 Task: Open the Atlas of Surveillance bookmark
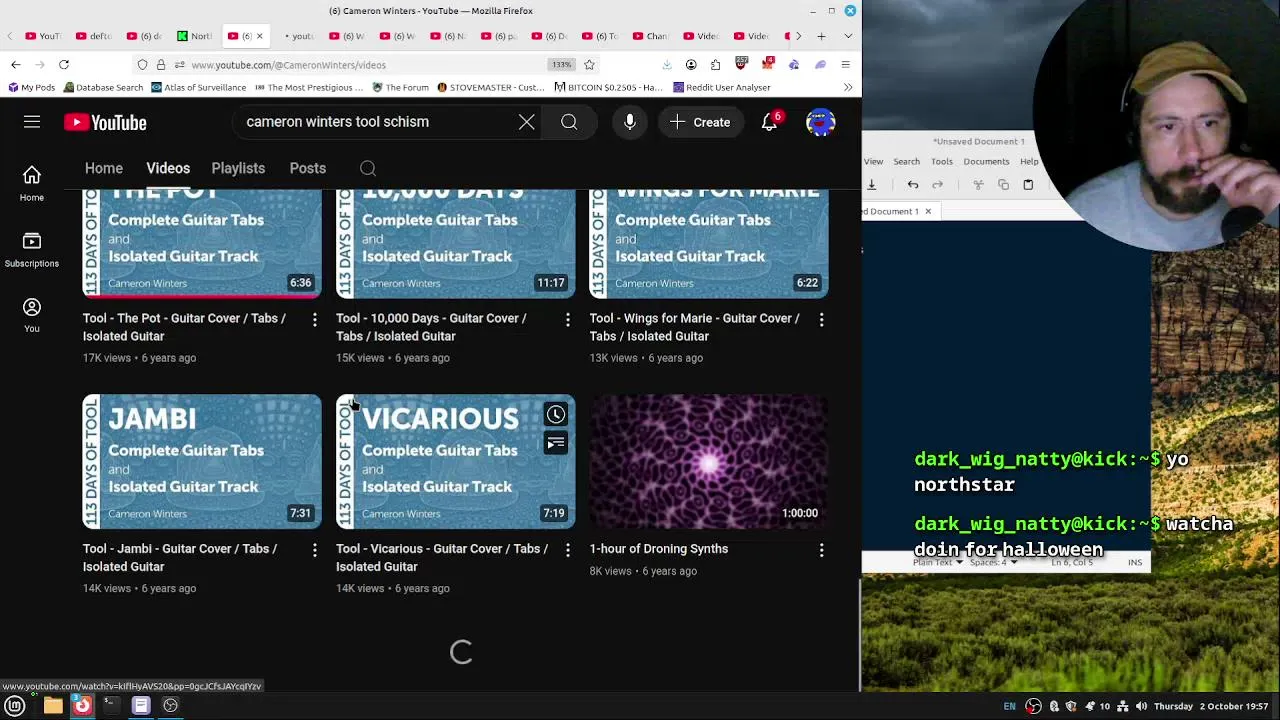(199, 87)
